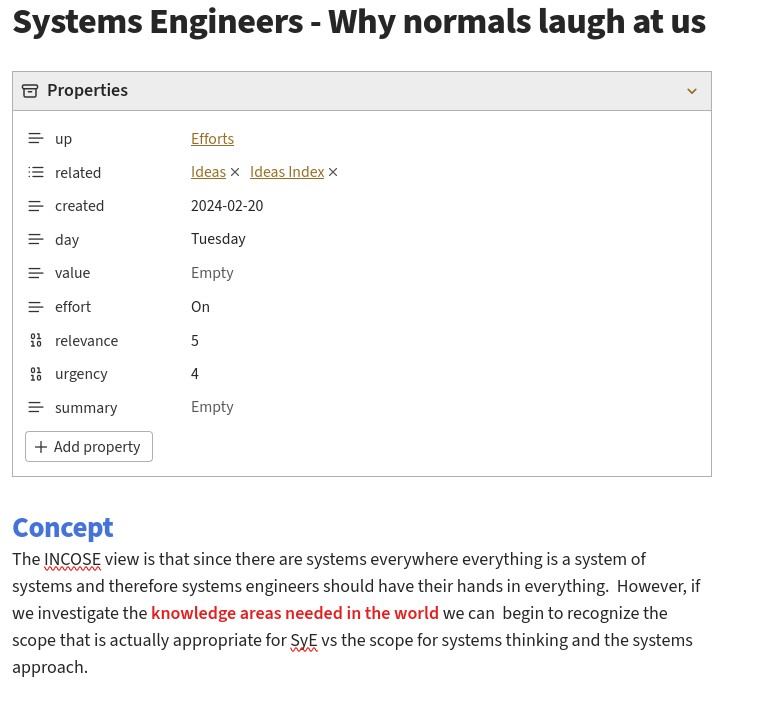Image resolution: width=766 pixels, height=704 pixels.
Task: Click the 'Concept' heading
Action: pos(62,527)
